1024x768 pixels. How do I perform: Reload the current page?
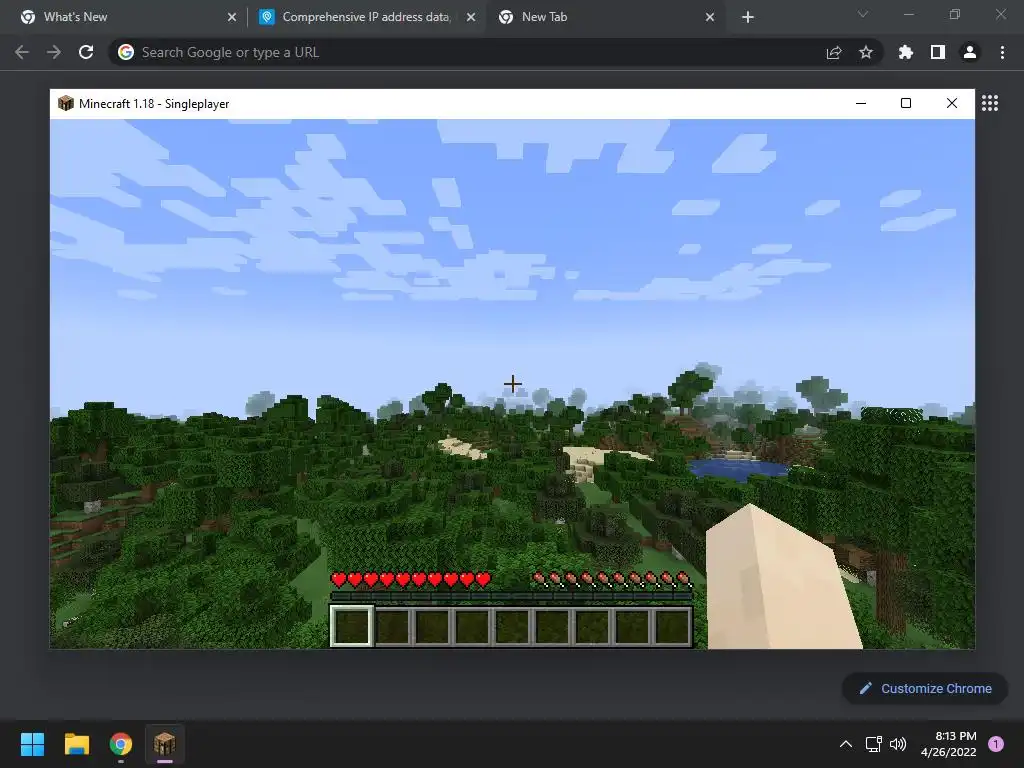[x=86, y=52]
